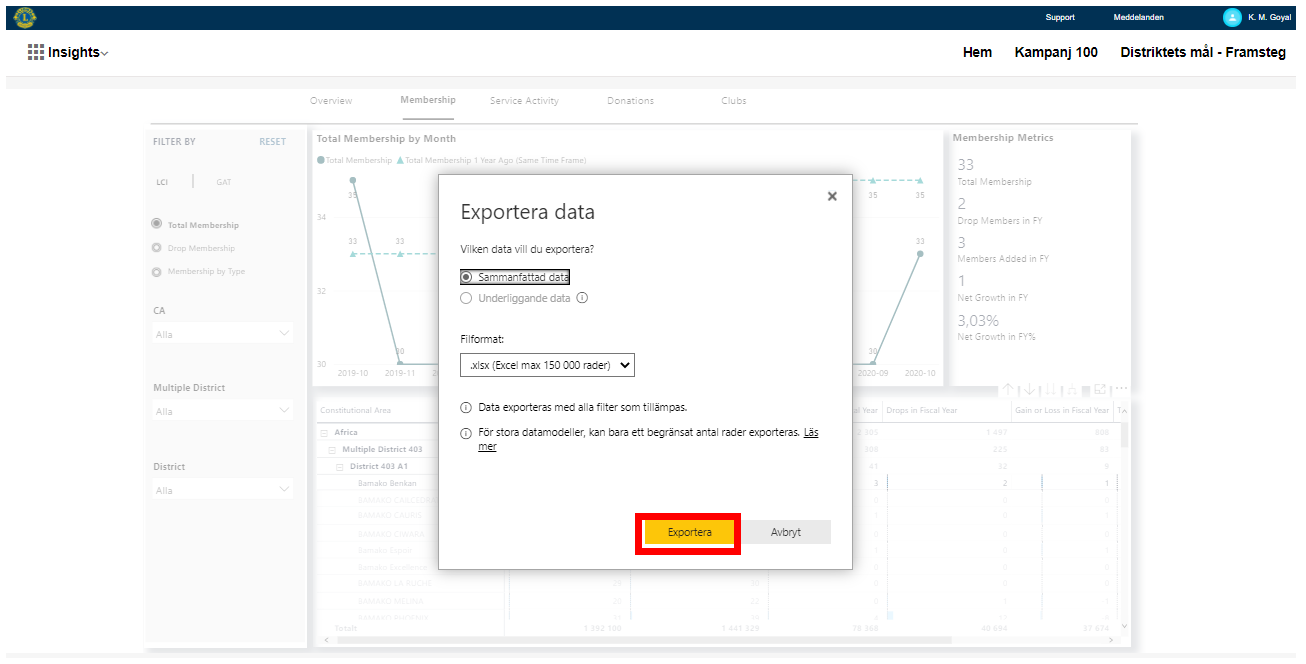Image resolution: width=1306 pixels, height=664 pixels.
Task: Collapse the Africa tree row
Action: [x=324, y=433]
